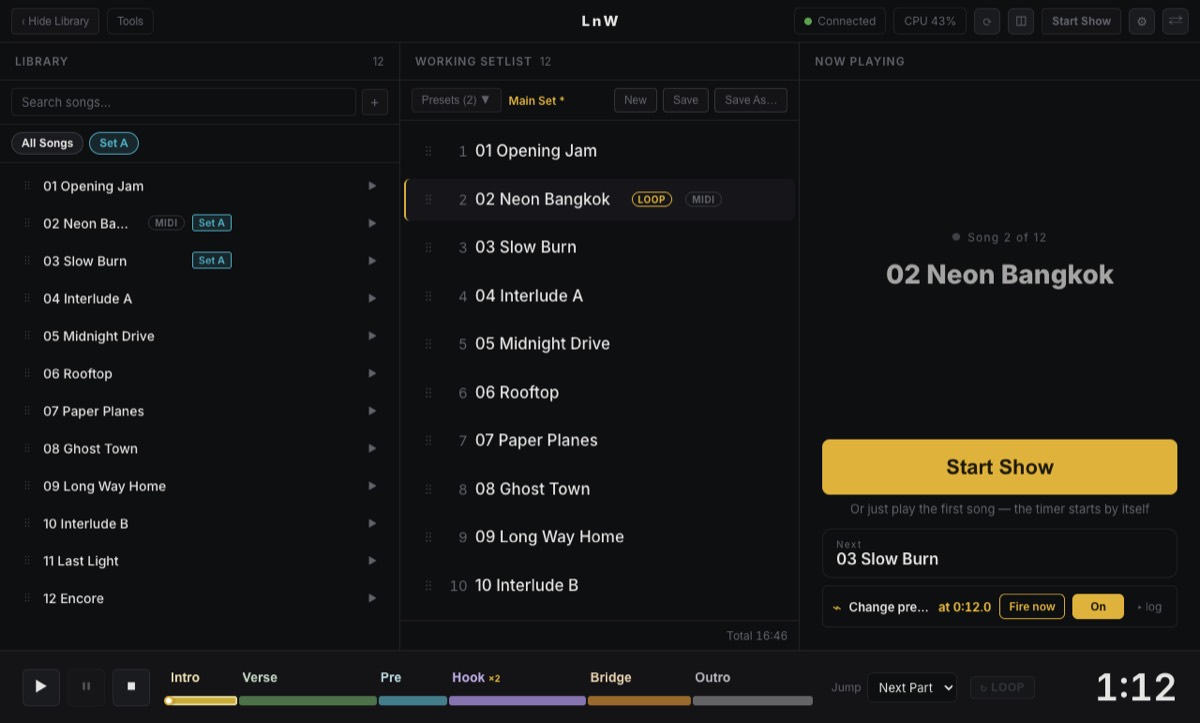
Task: Click the Search songs field
Action: pyautogui.click(x=183, y=102)
